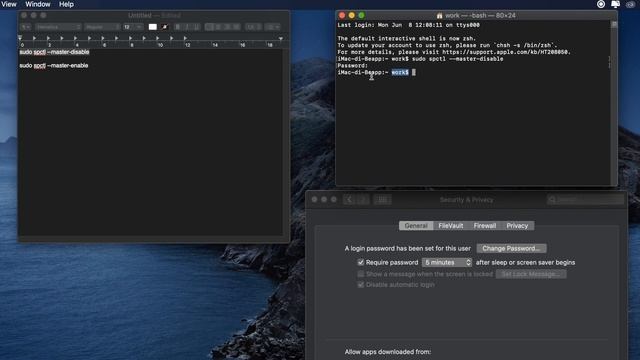
Task: Click the 'Password:' line in Terminal
Action: (x=353, y=65)
